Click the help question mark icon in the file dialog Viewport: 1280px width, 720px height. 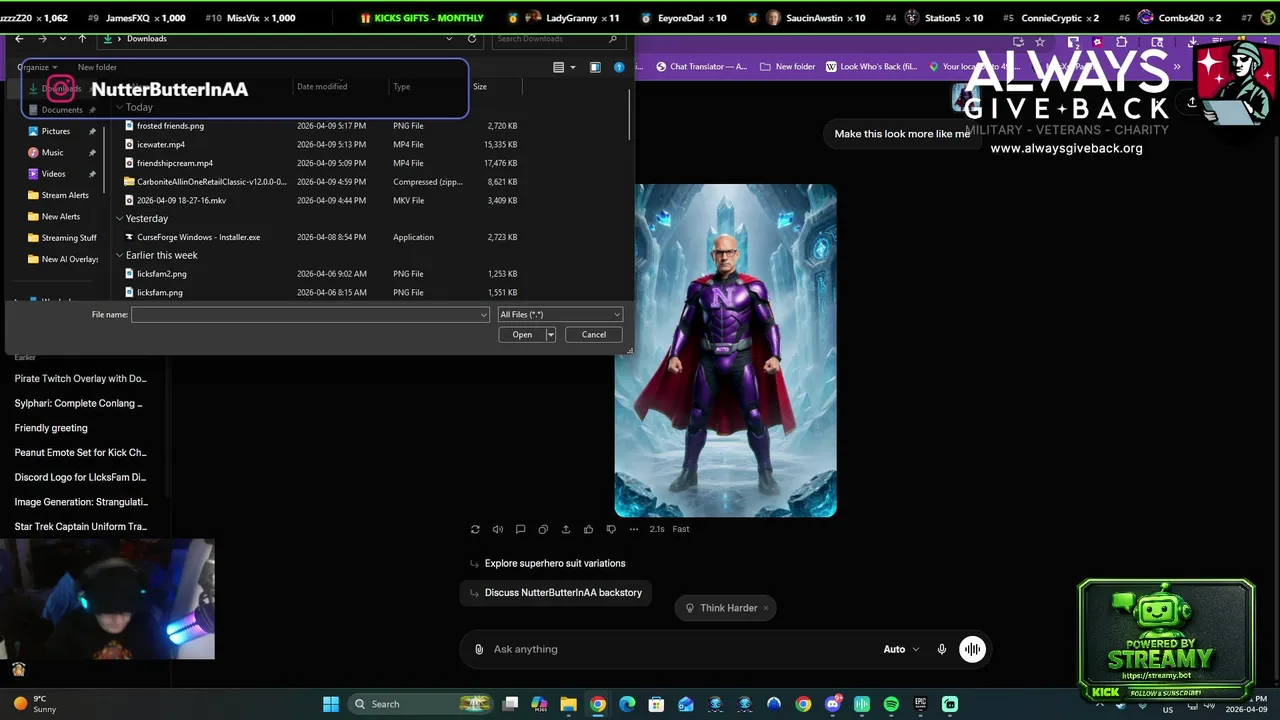click(619, 67)
